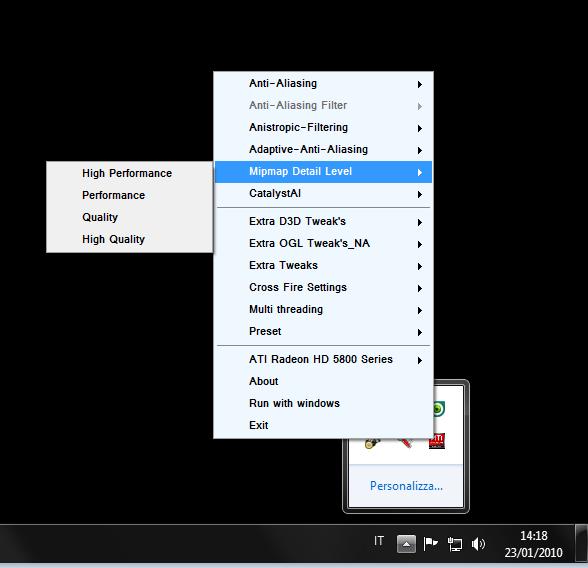This screenshot has width=588, height=568.
Task: Open the network connection tray icon
Action: tap(454, 544)
